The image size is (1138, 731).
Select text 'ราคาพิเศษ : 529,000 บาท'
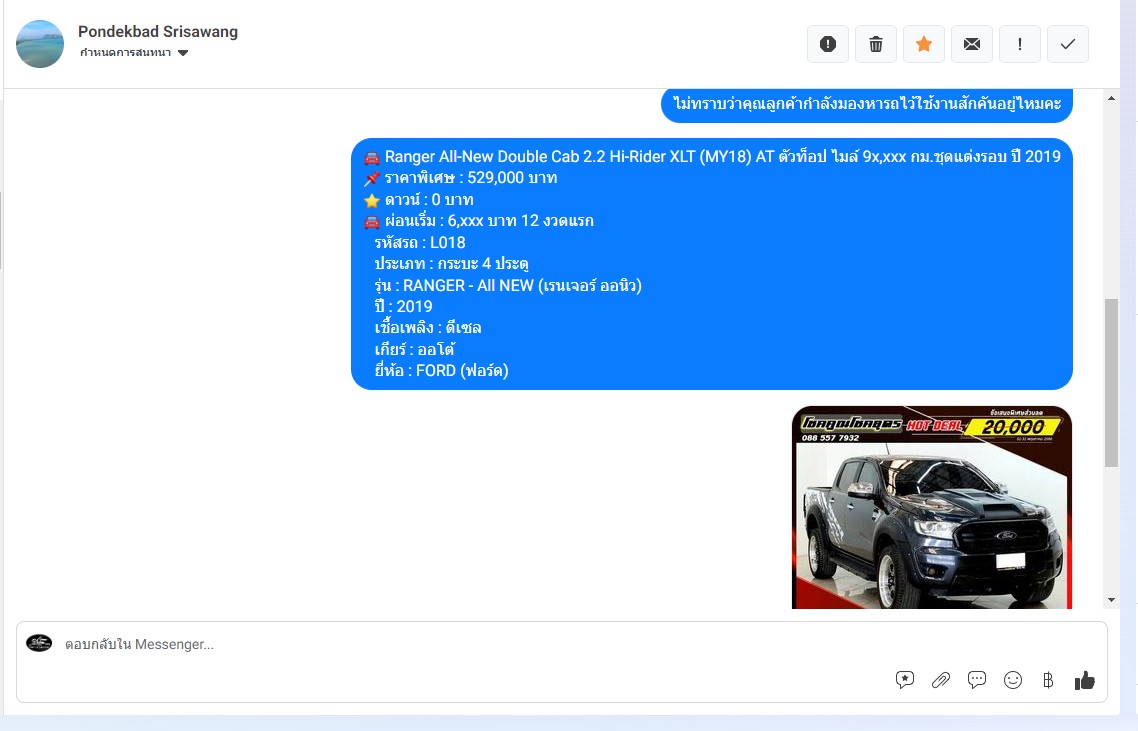click(x=470, y=178)
